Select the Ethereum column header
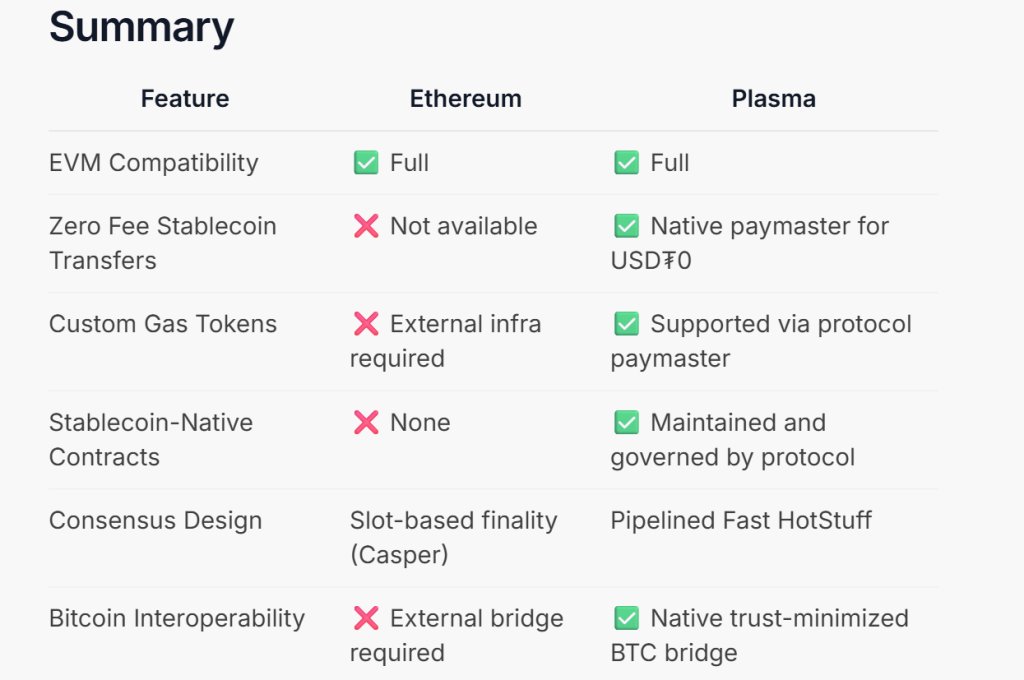This screenshot has height=680, width=1024. click(x=466, y=99)
